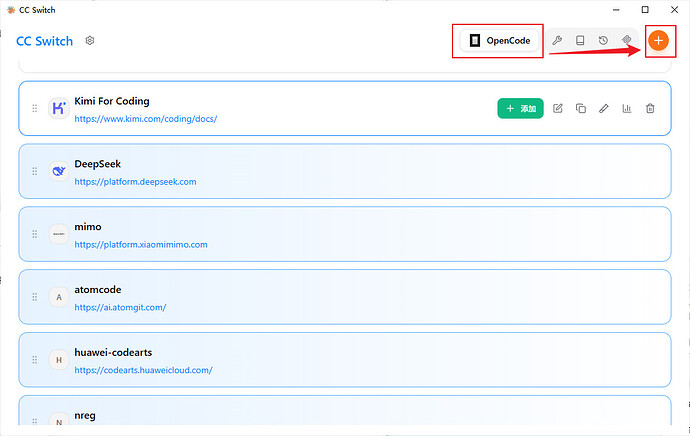This screenshot has height=436, width=690.
Task: Open the history clock icon
Action: click(x=603, y=40)
